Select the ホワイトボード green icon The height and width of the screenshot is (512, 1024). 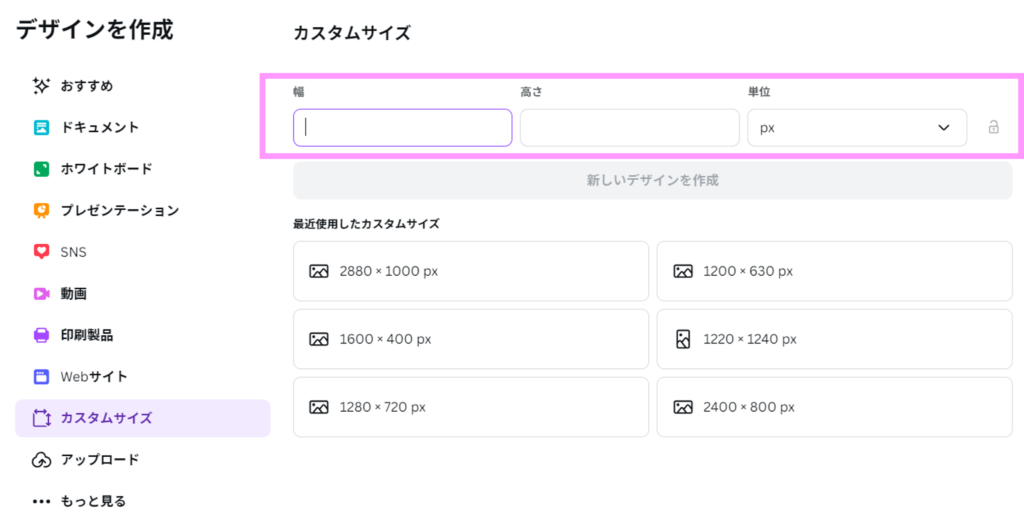(41, 169)
